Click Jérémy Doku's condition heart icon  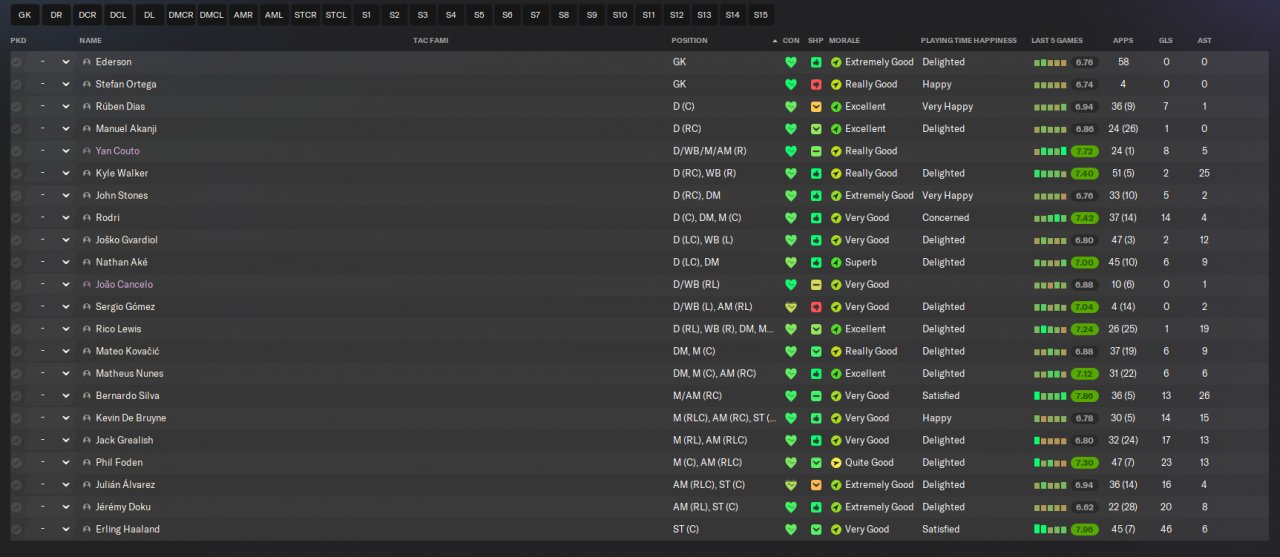pos(791,507)
